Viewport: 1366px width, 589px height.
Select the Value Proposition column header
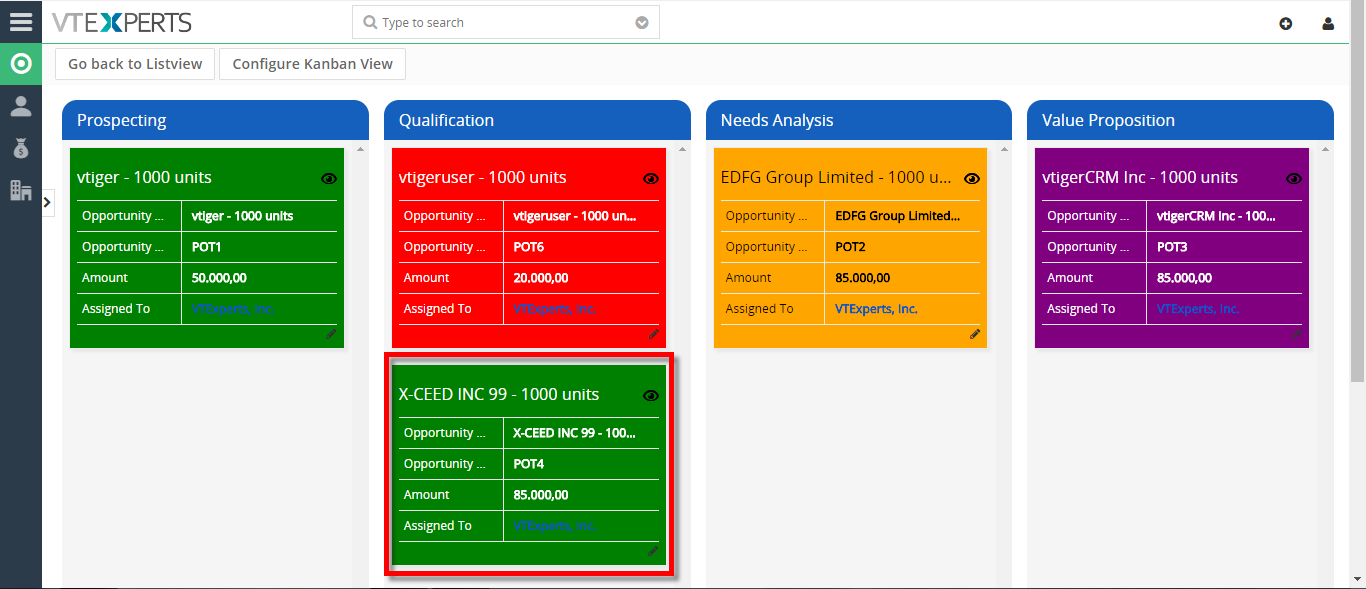coord(1180,120)
